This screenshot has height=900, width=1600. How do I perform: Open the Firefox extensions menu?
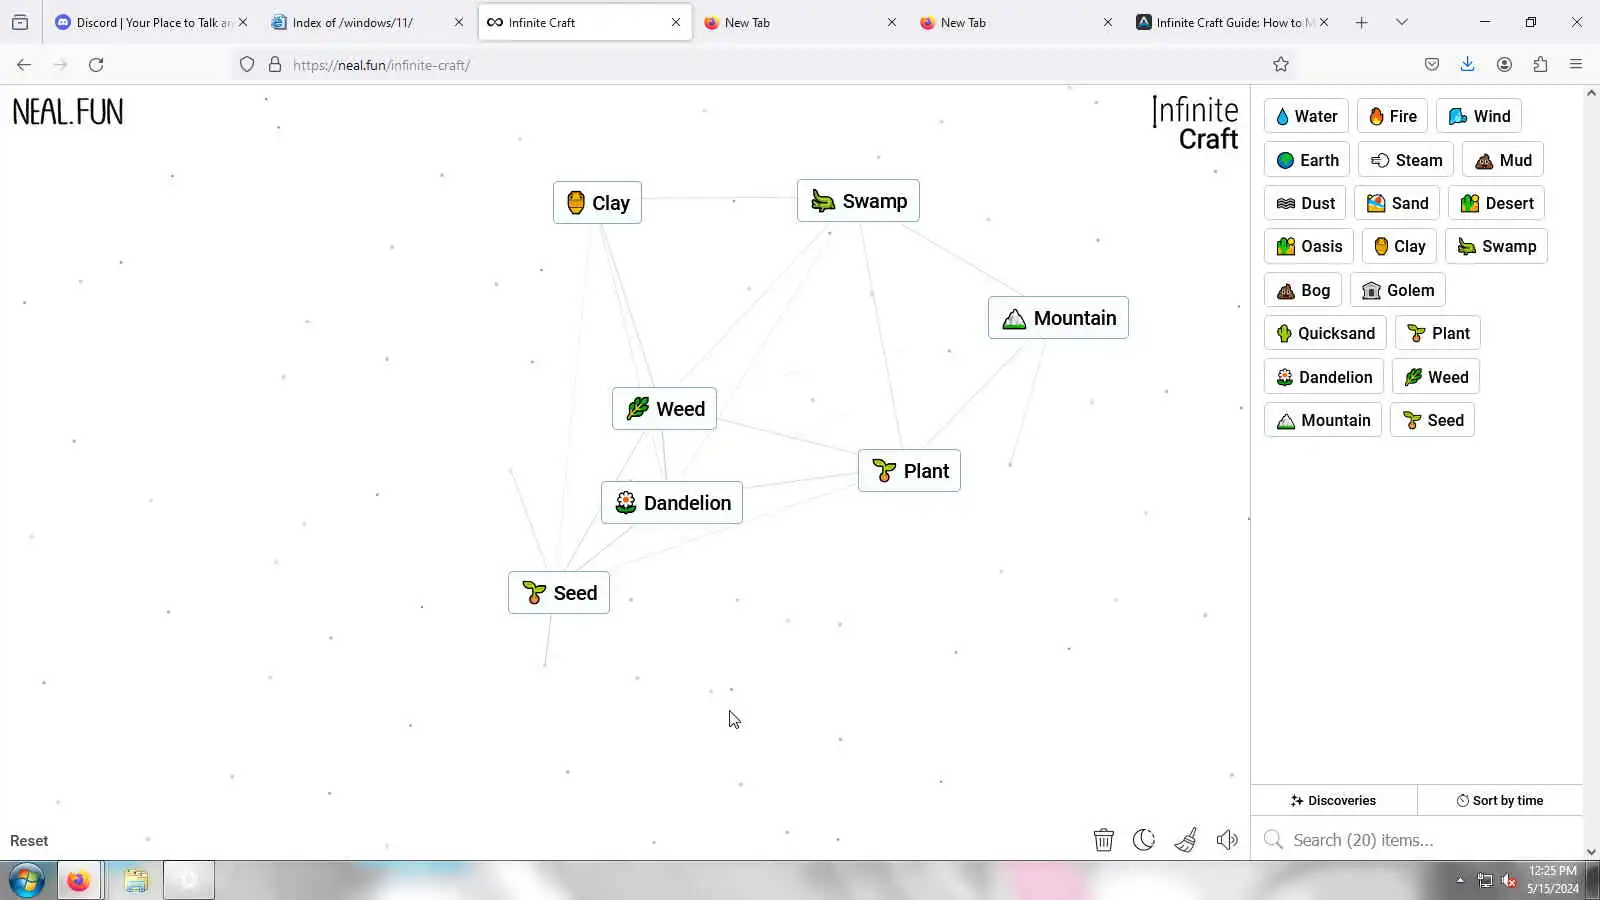pos(1540,65)
